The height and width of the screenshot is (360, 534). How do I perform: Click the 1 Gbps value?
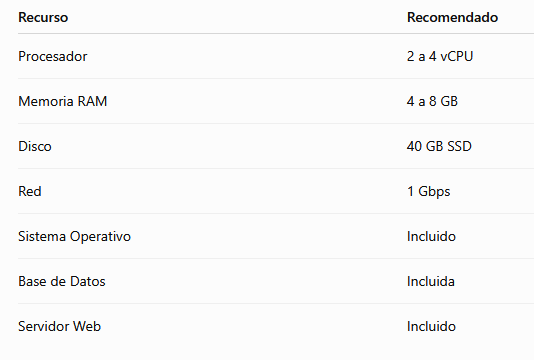pos(428,191)
